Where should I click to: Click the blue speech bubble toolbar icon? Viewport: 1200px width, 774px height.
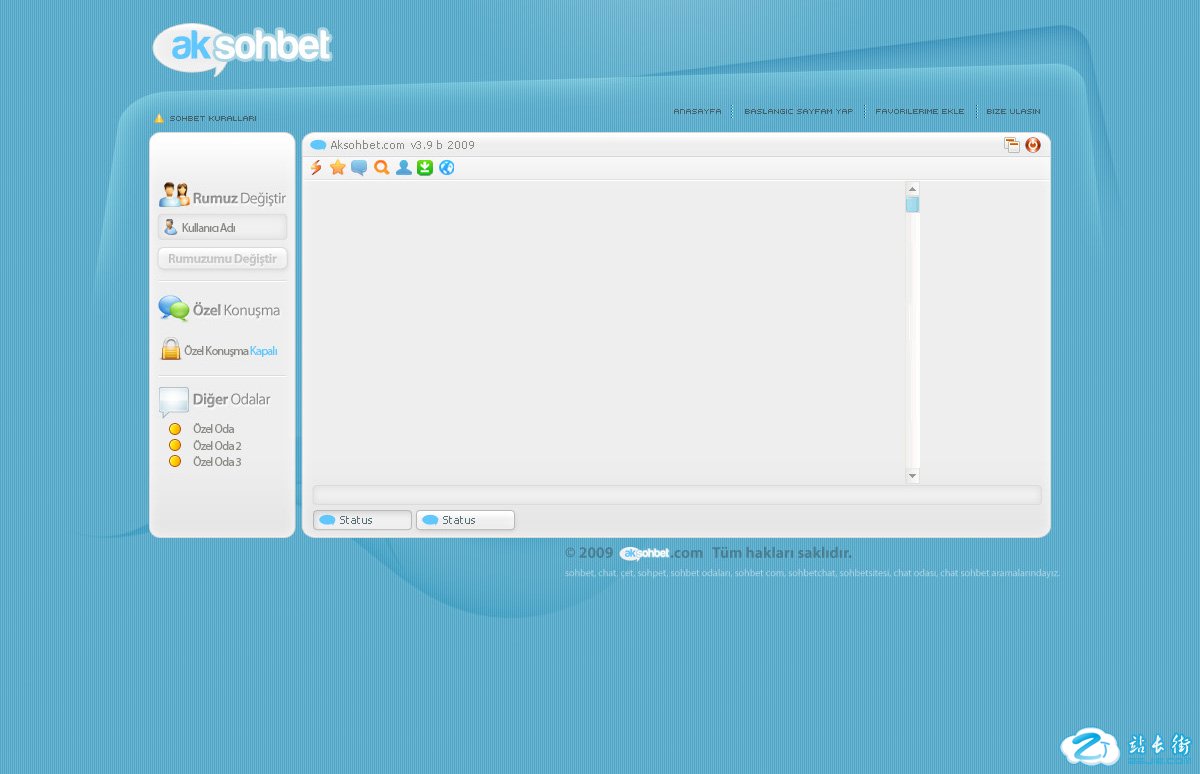359,168
